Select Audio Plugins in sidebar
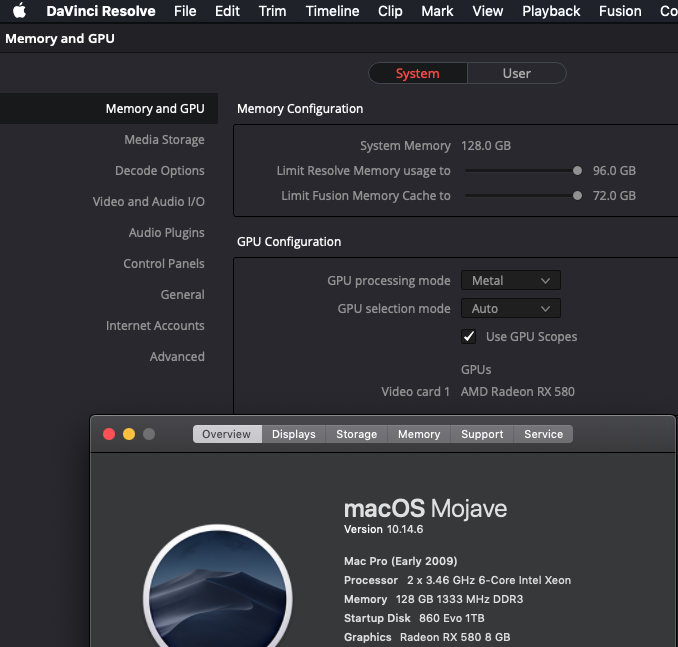This screenshot has height=647, width=678. click(x=166, y=233)
